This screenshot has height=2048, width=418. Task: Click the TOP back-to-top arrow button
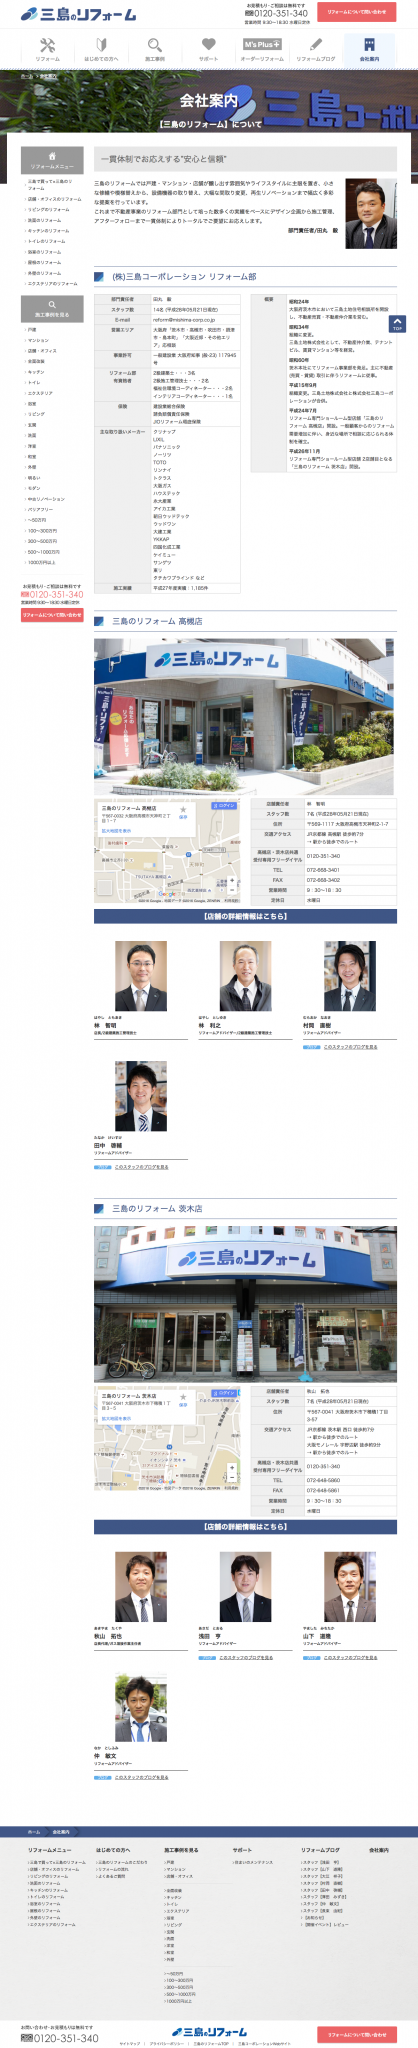pyautogui.click(x=397, y=326)
